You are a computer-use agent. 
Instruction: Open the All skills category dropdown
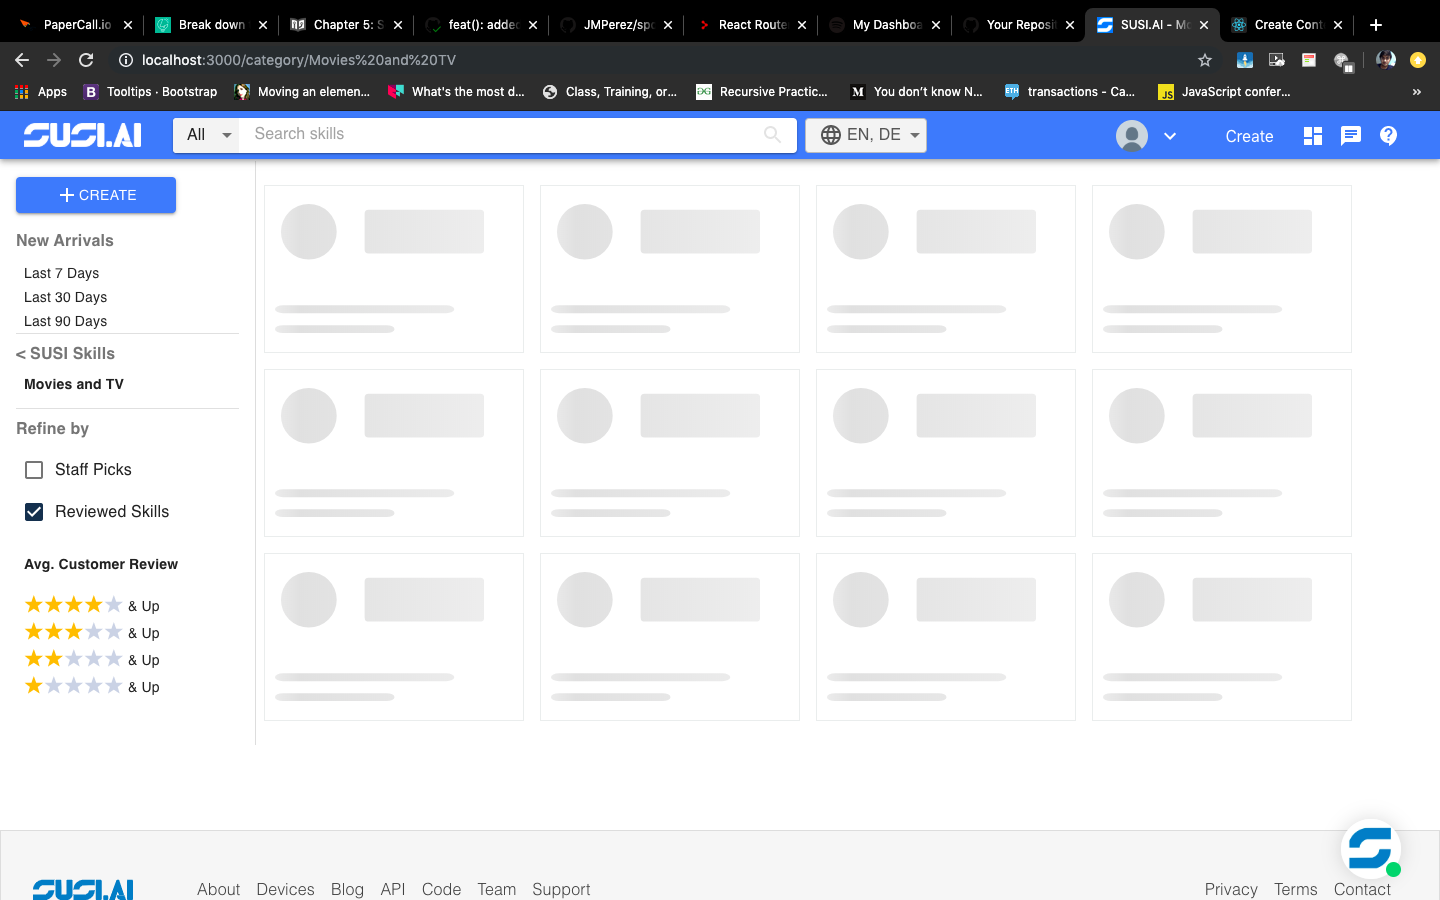point(206,134)
